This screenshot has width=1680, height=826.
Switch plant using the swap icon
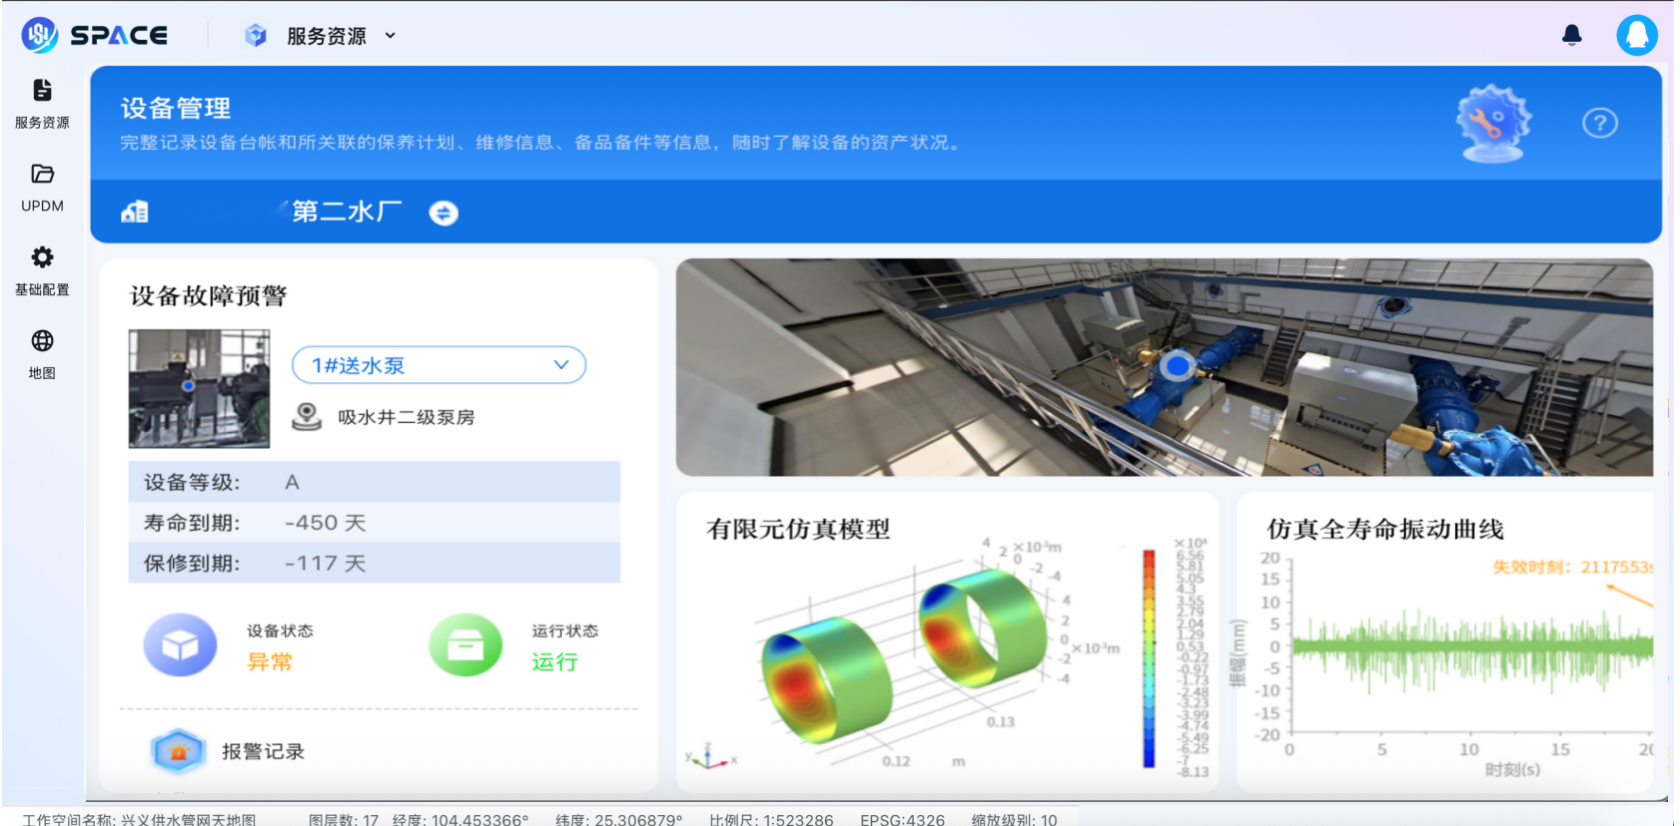444,213
